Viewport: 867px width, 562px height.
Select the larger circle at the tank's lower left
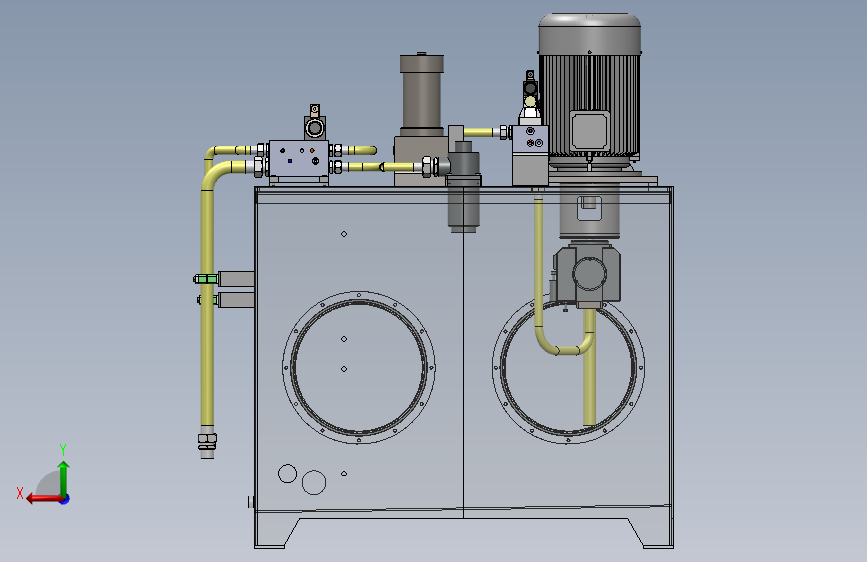coord(314,482)
